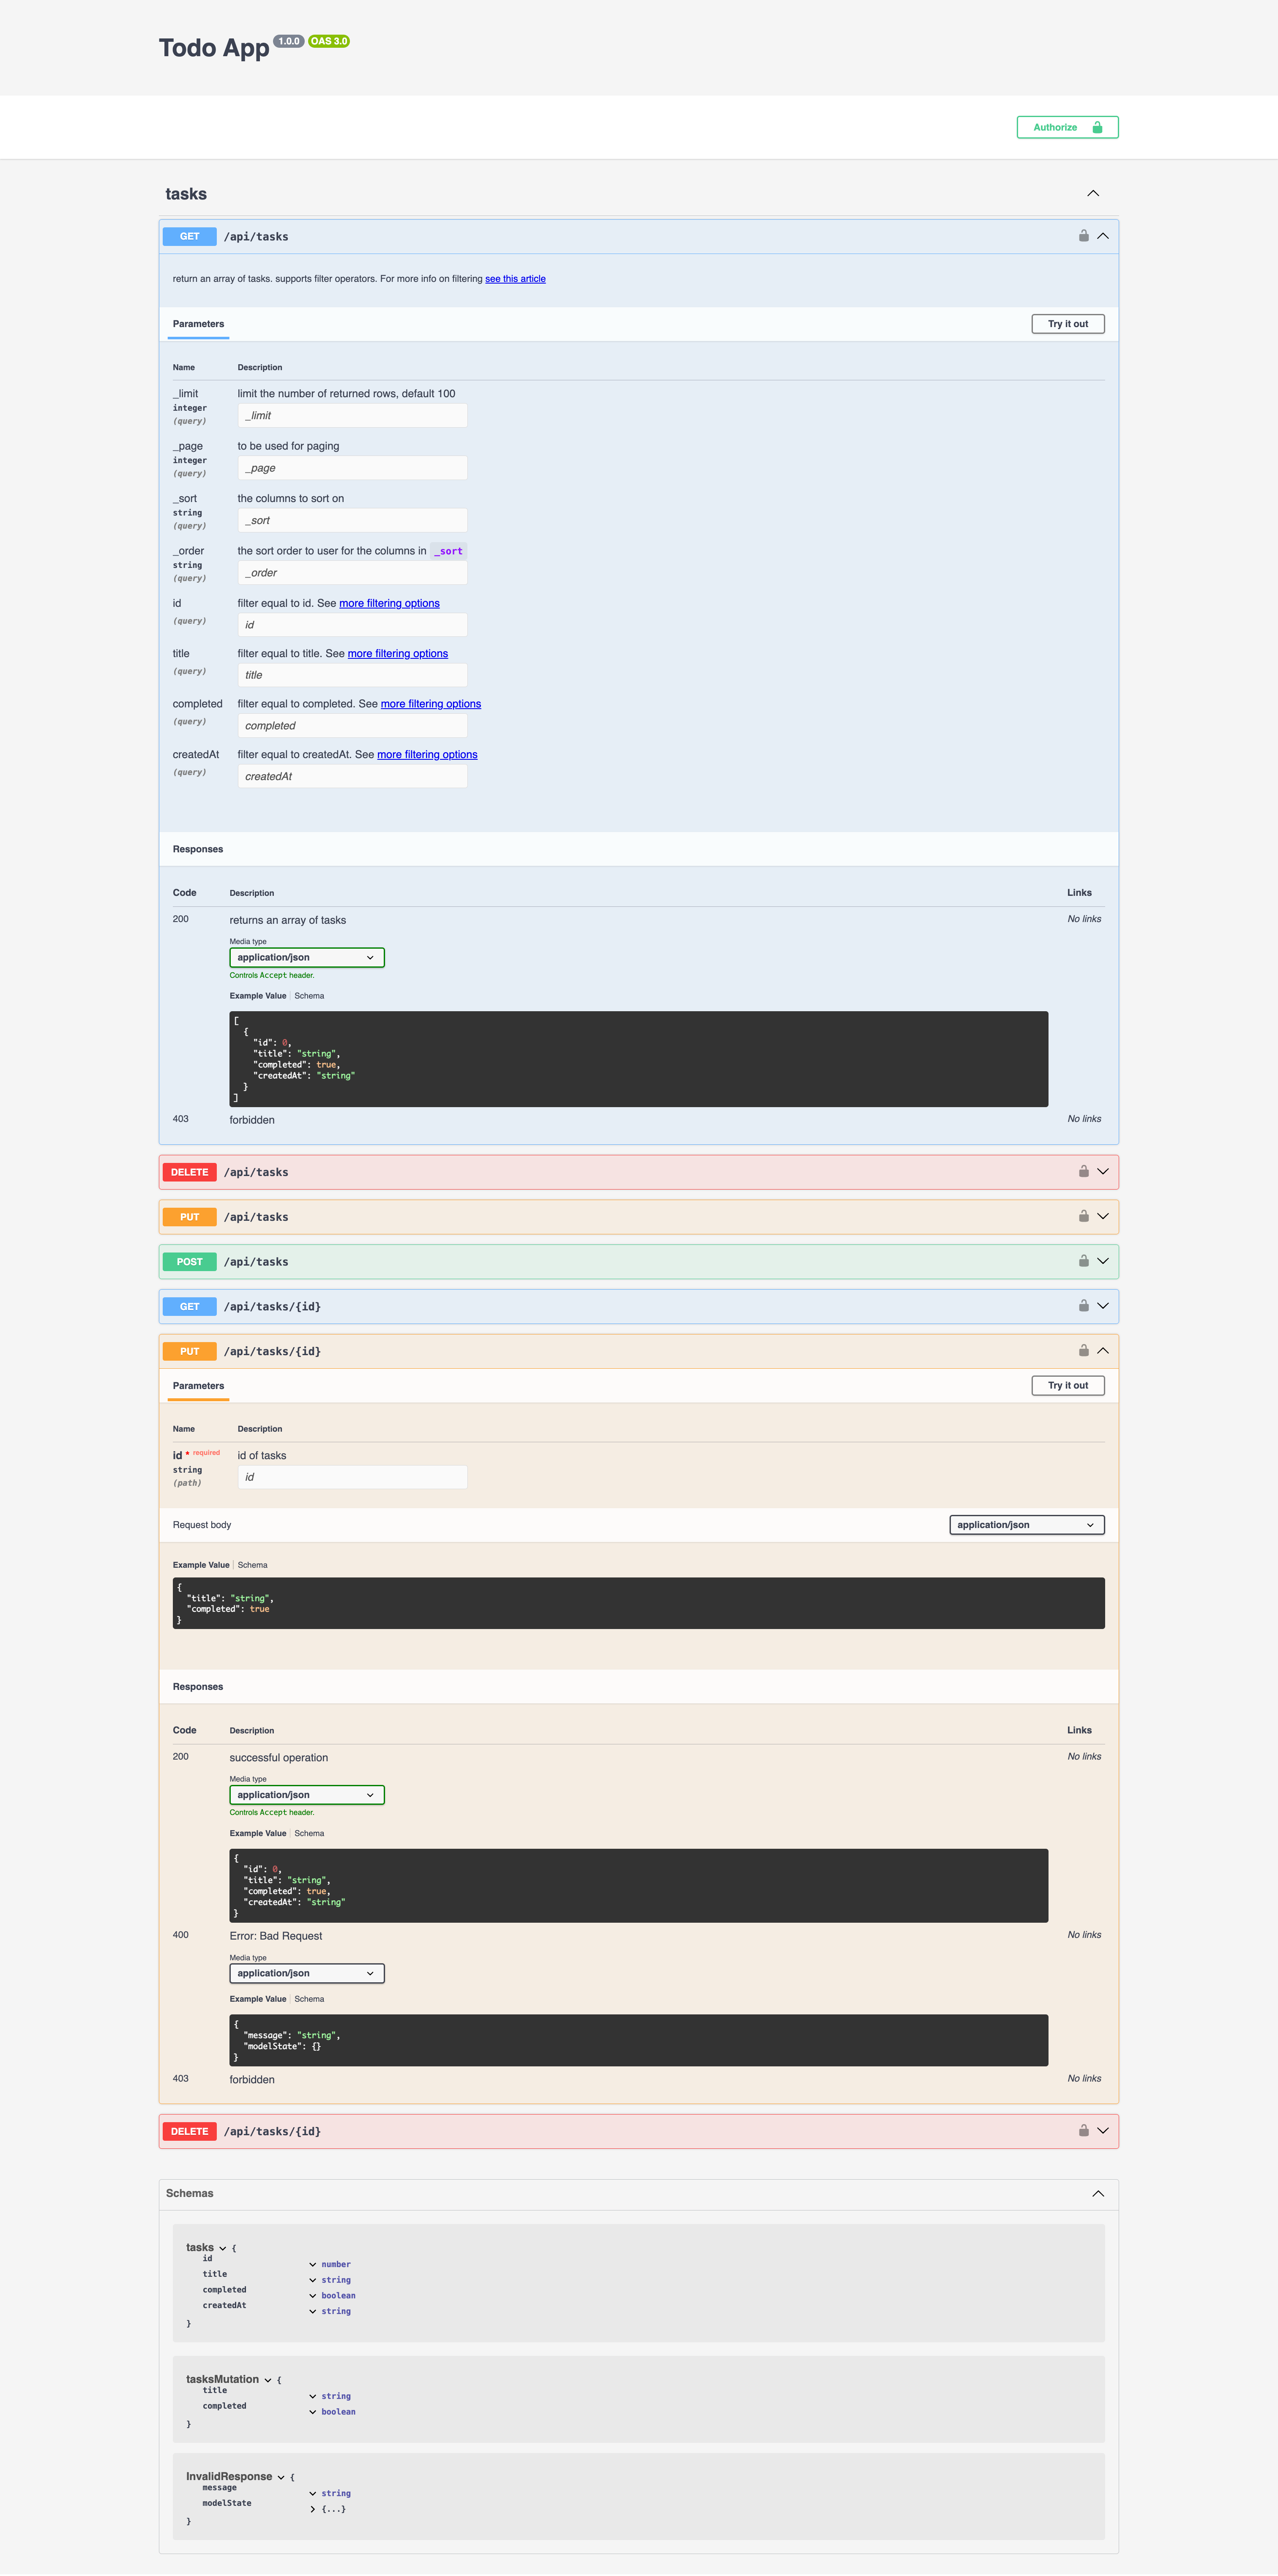Click the lock icon on GET /api/tasks/{id}
The height and width of the screenshot is (2576, 1278).
[x=1083, y=1306]
